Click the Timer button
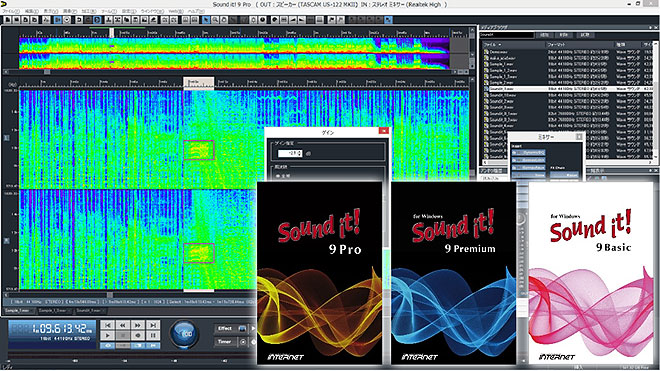The width and height of the screenshot is (660, 371). 226,342
